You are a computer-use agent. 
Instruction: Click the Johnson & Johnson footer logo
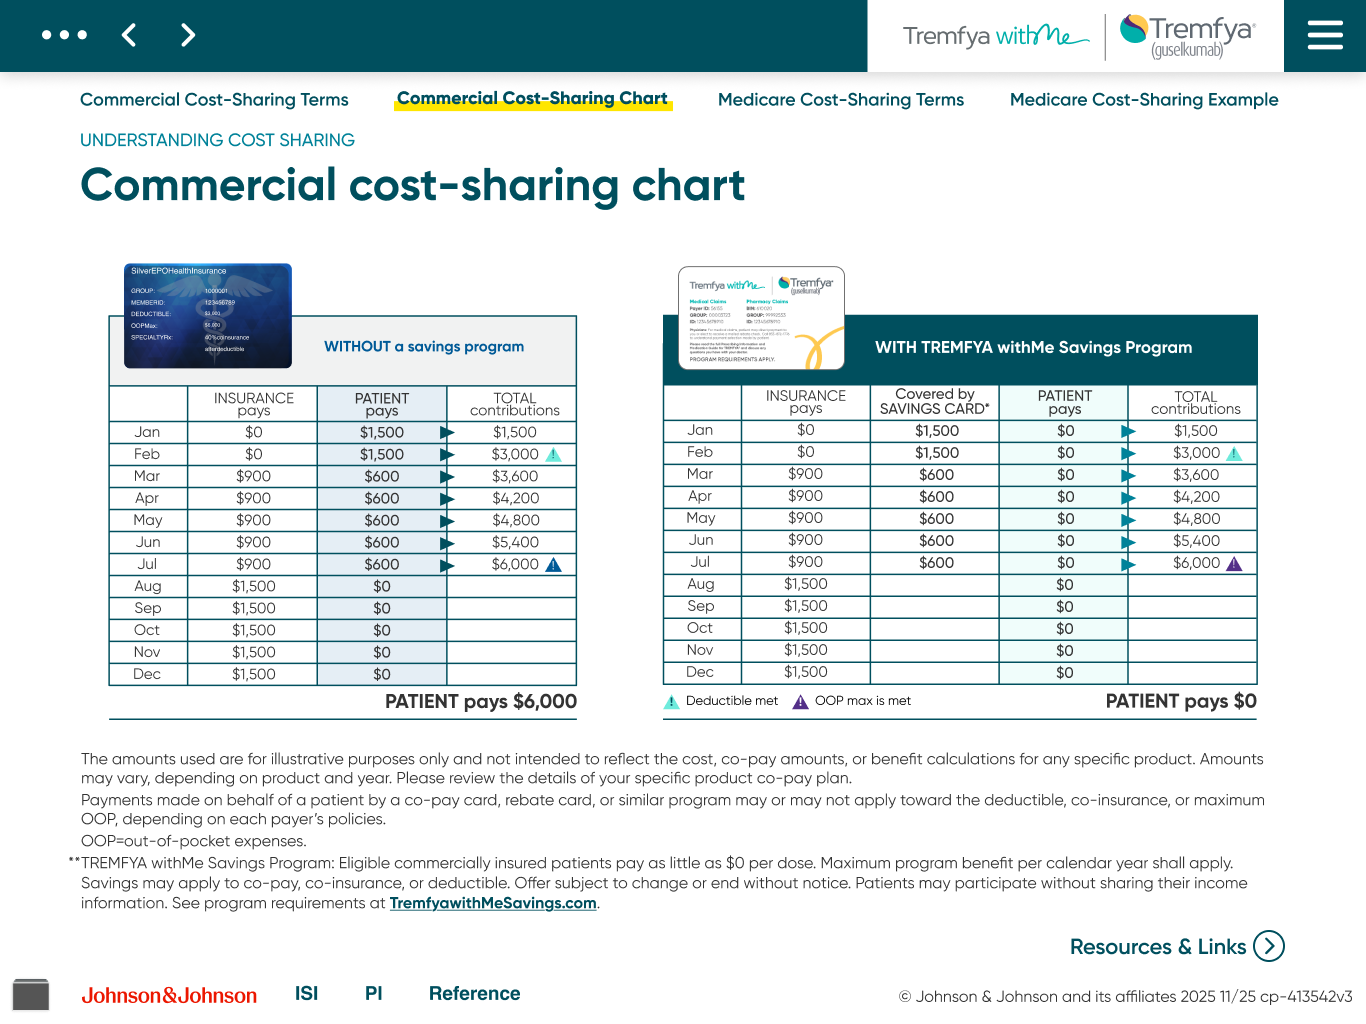170,995
